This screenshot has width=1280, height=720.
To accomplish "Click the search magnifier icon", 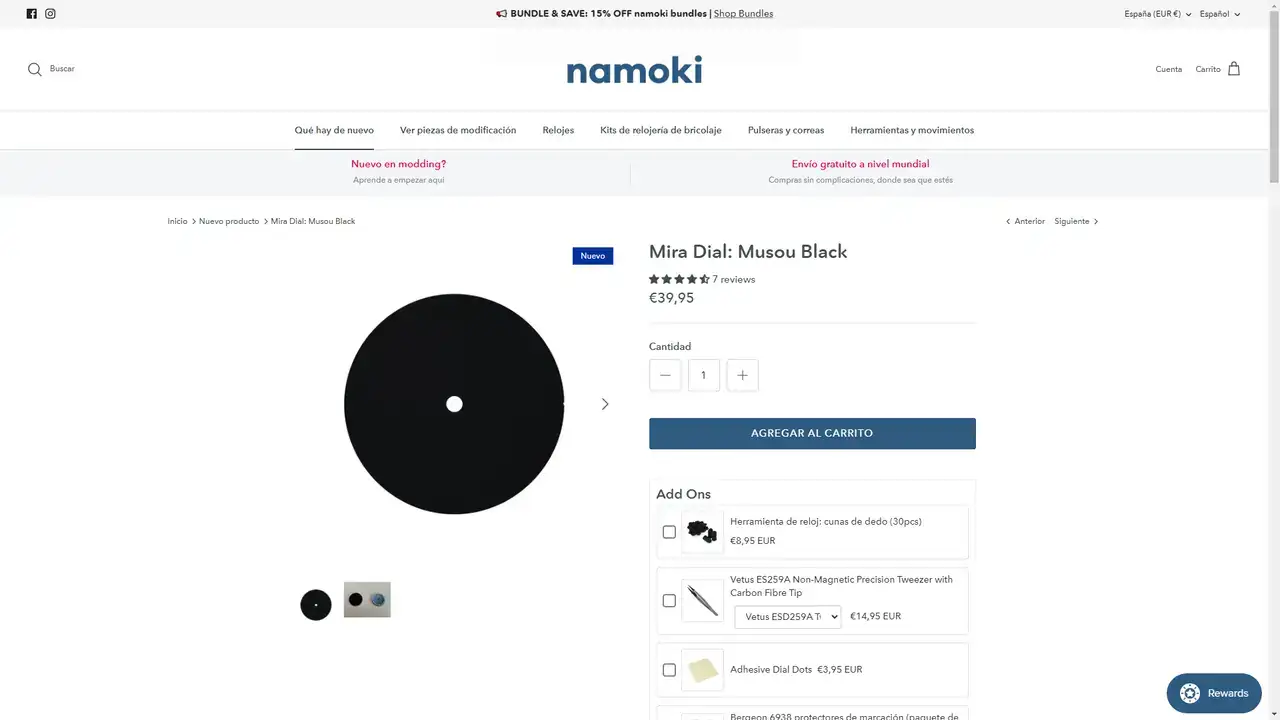I will tap(35, 69).
